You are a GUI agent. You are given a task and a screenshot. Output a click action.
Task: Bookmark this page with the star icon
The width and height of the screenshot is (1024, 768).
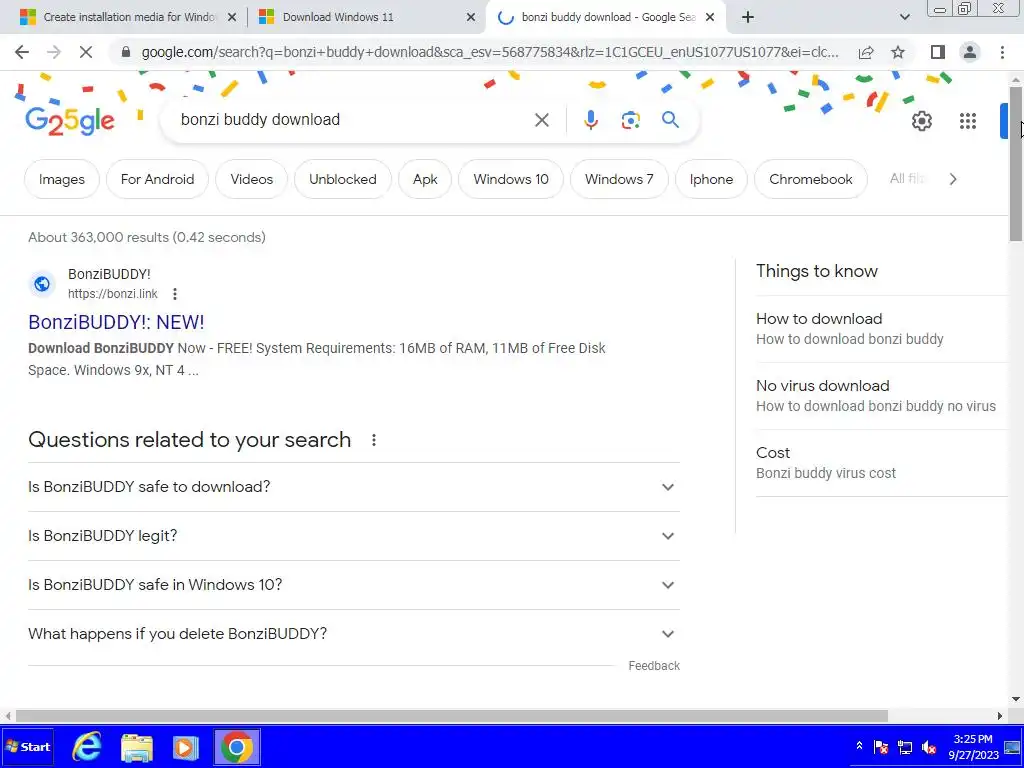pos(898,52)
